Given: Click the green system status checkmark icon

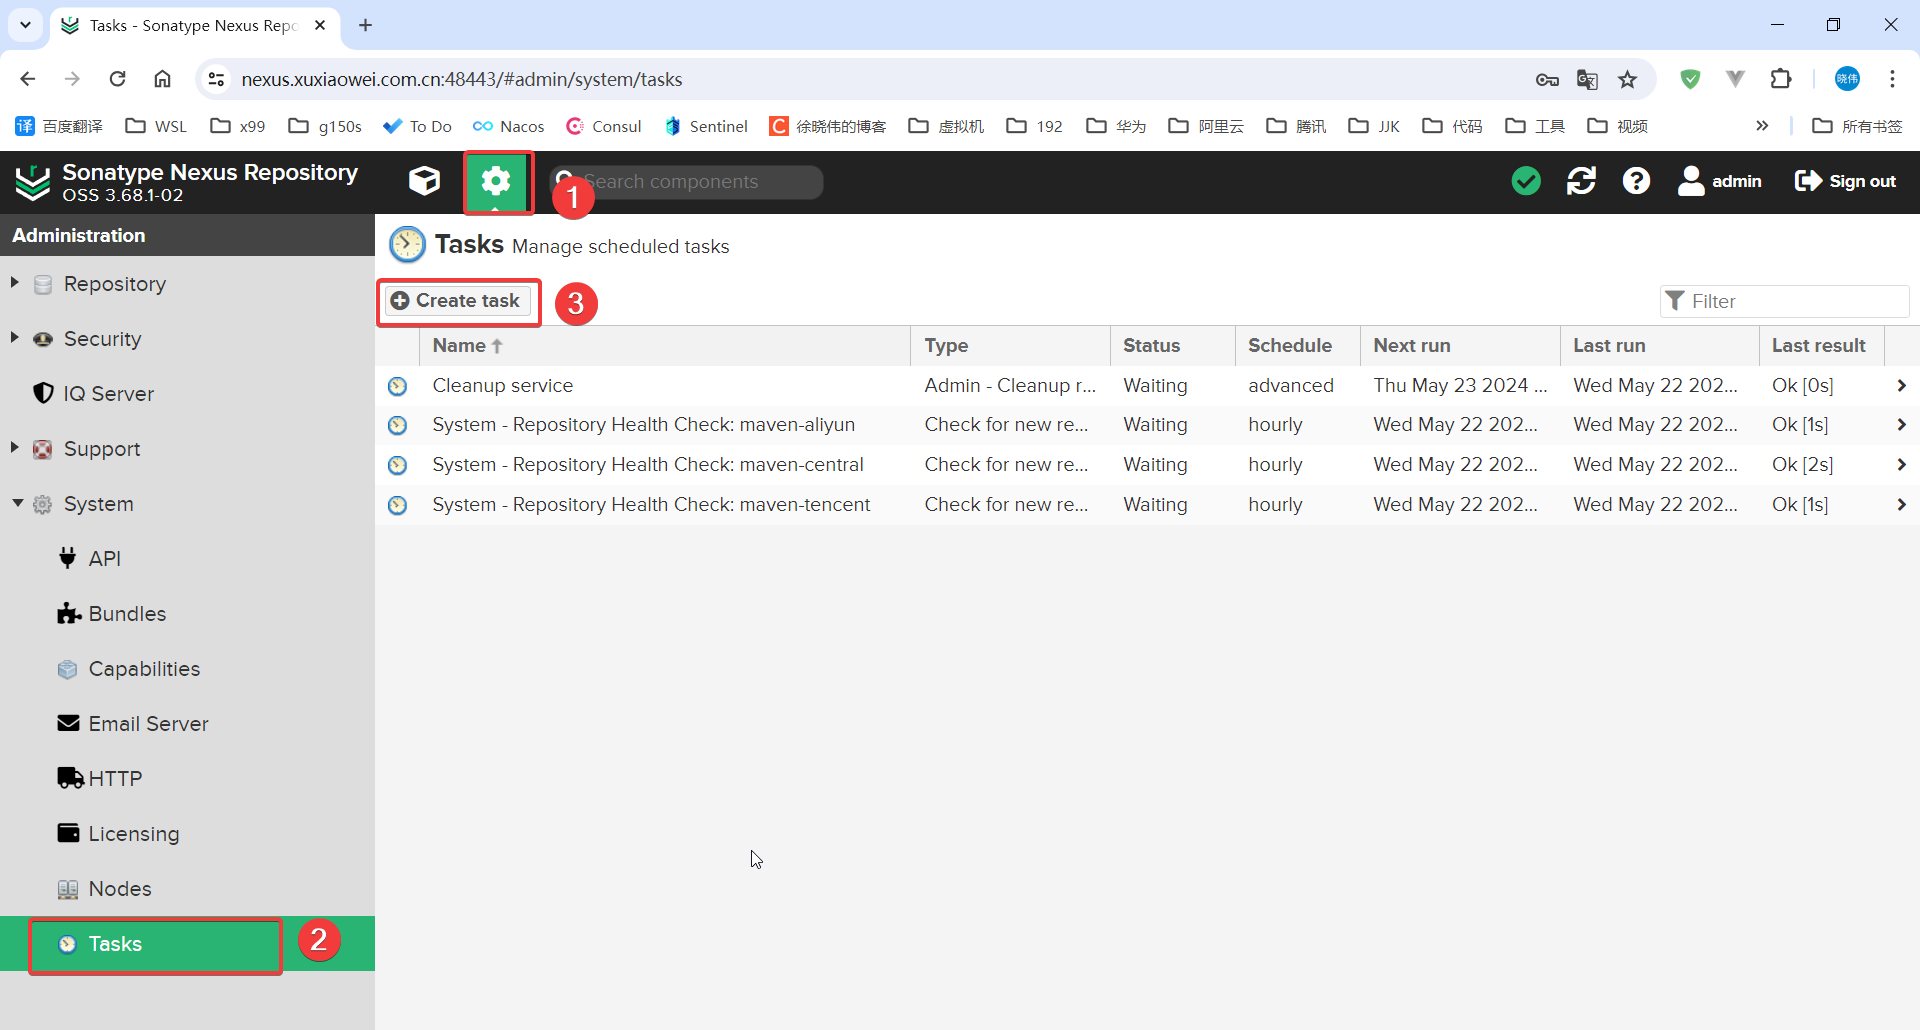Looking at the screenshot, I should point(1526,181).
